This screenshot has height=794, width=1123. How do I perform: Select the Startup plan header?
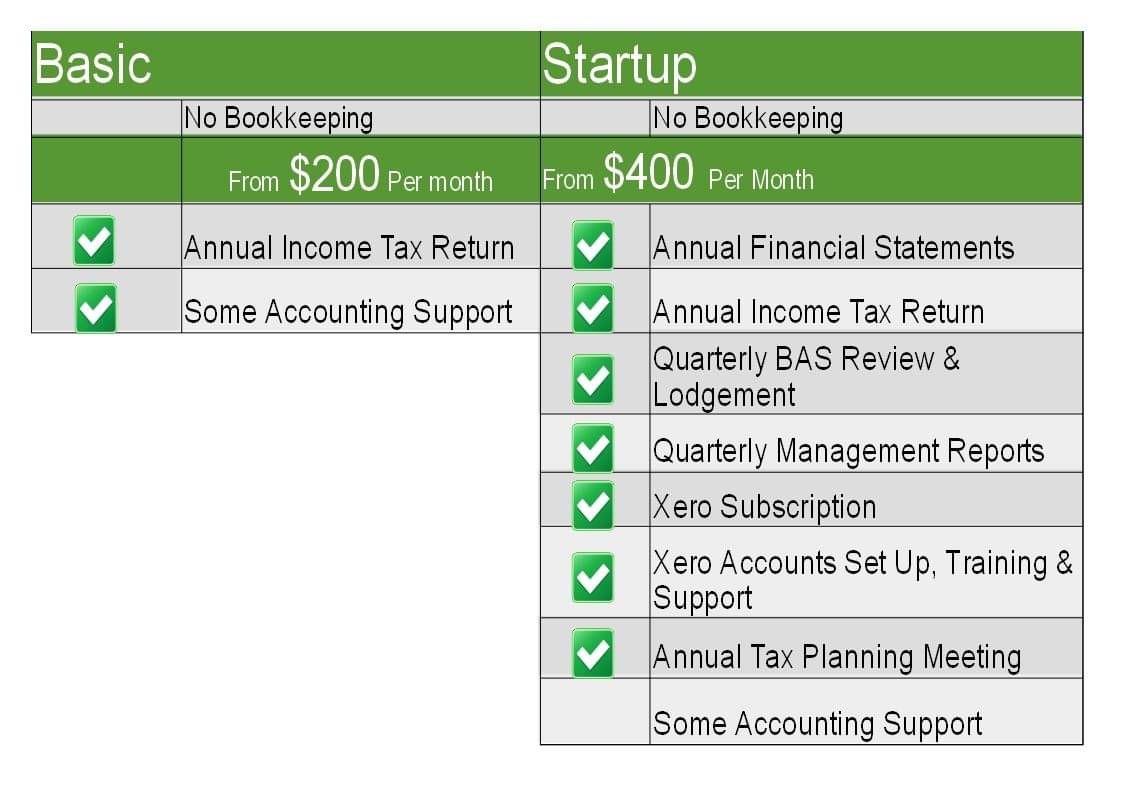[x=619, y=64]
